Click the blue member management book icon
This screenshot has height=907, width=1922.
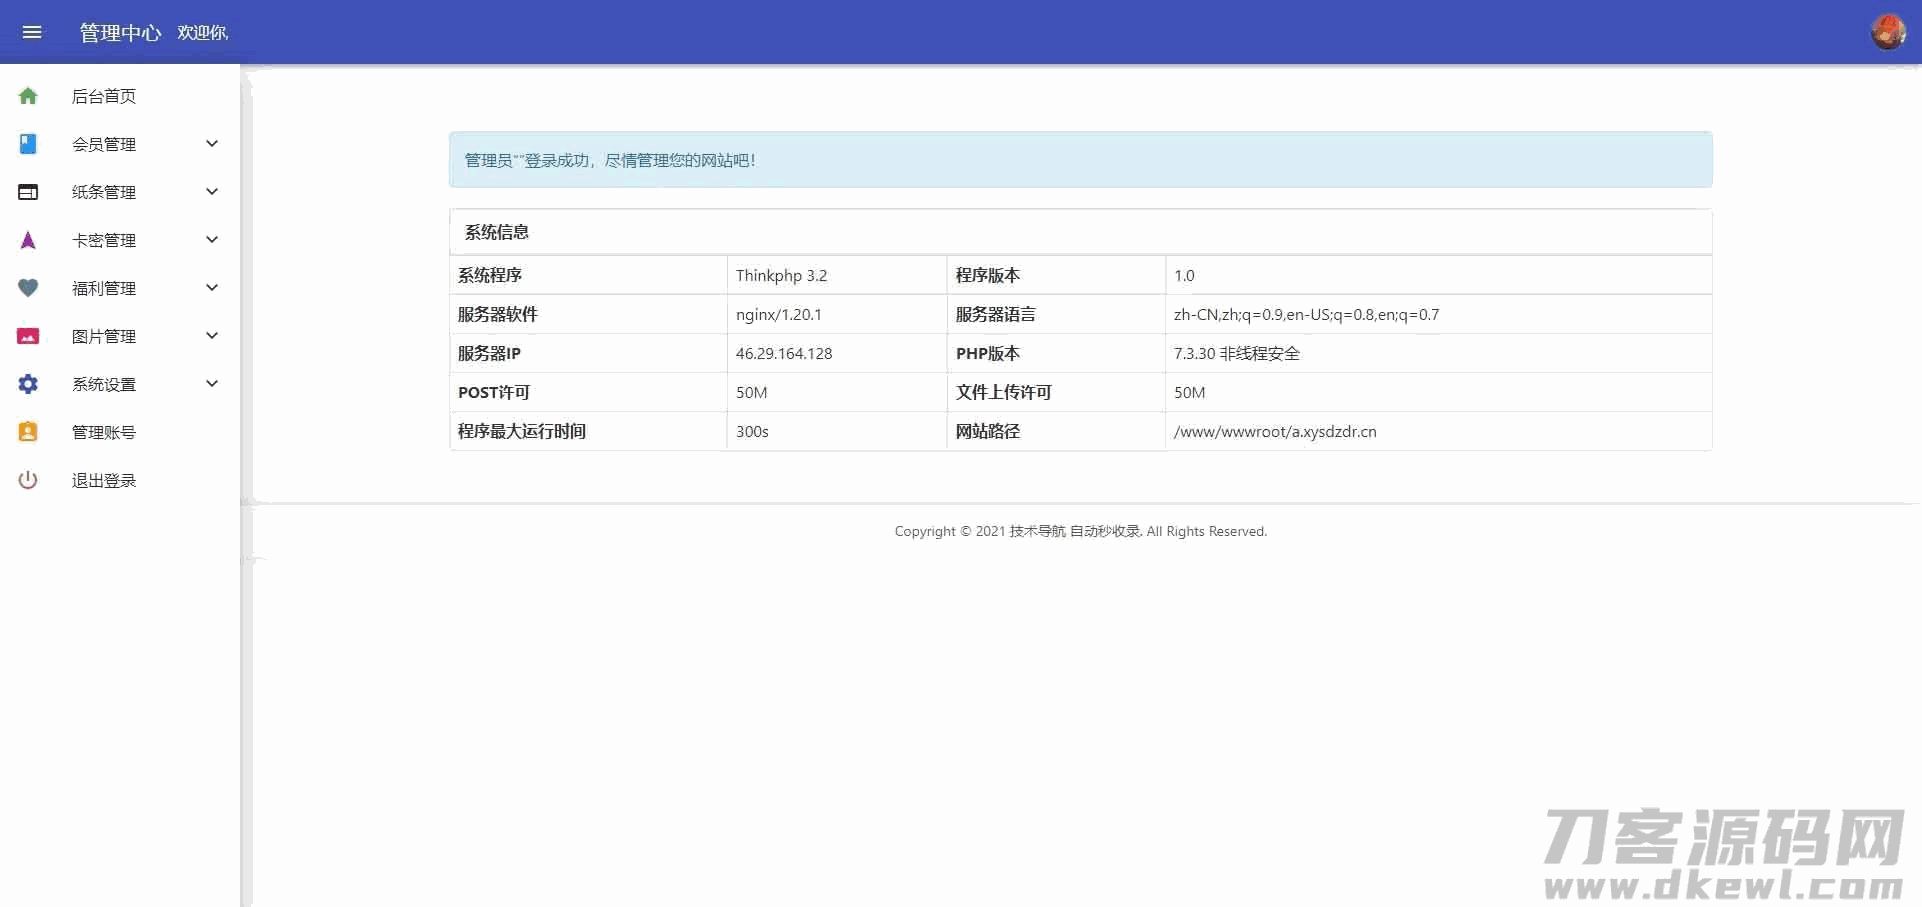[28, 144]
